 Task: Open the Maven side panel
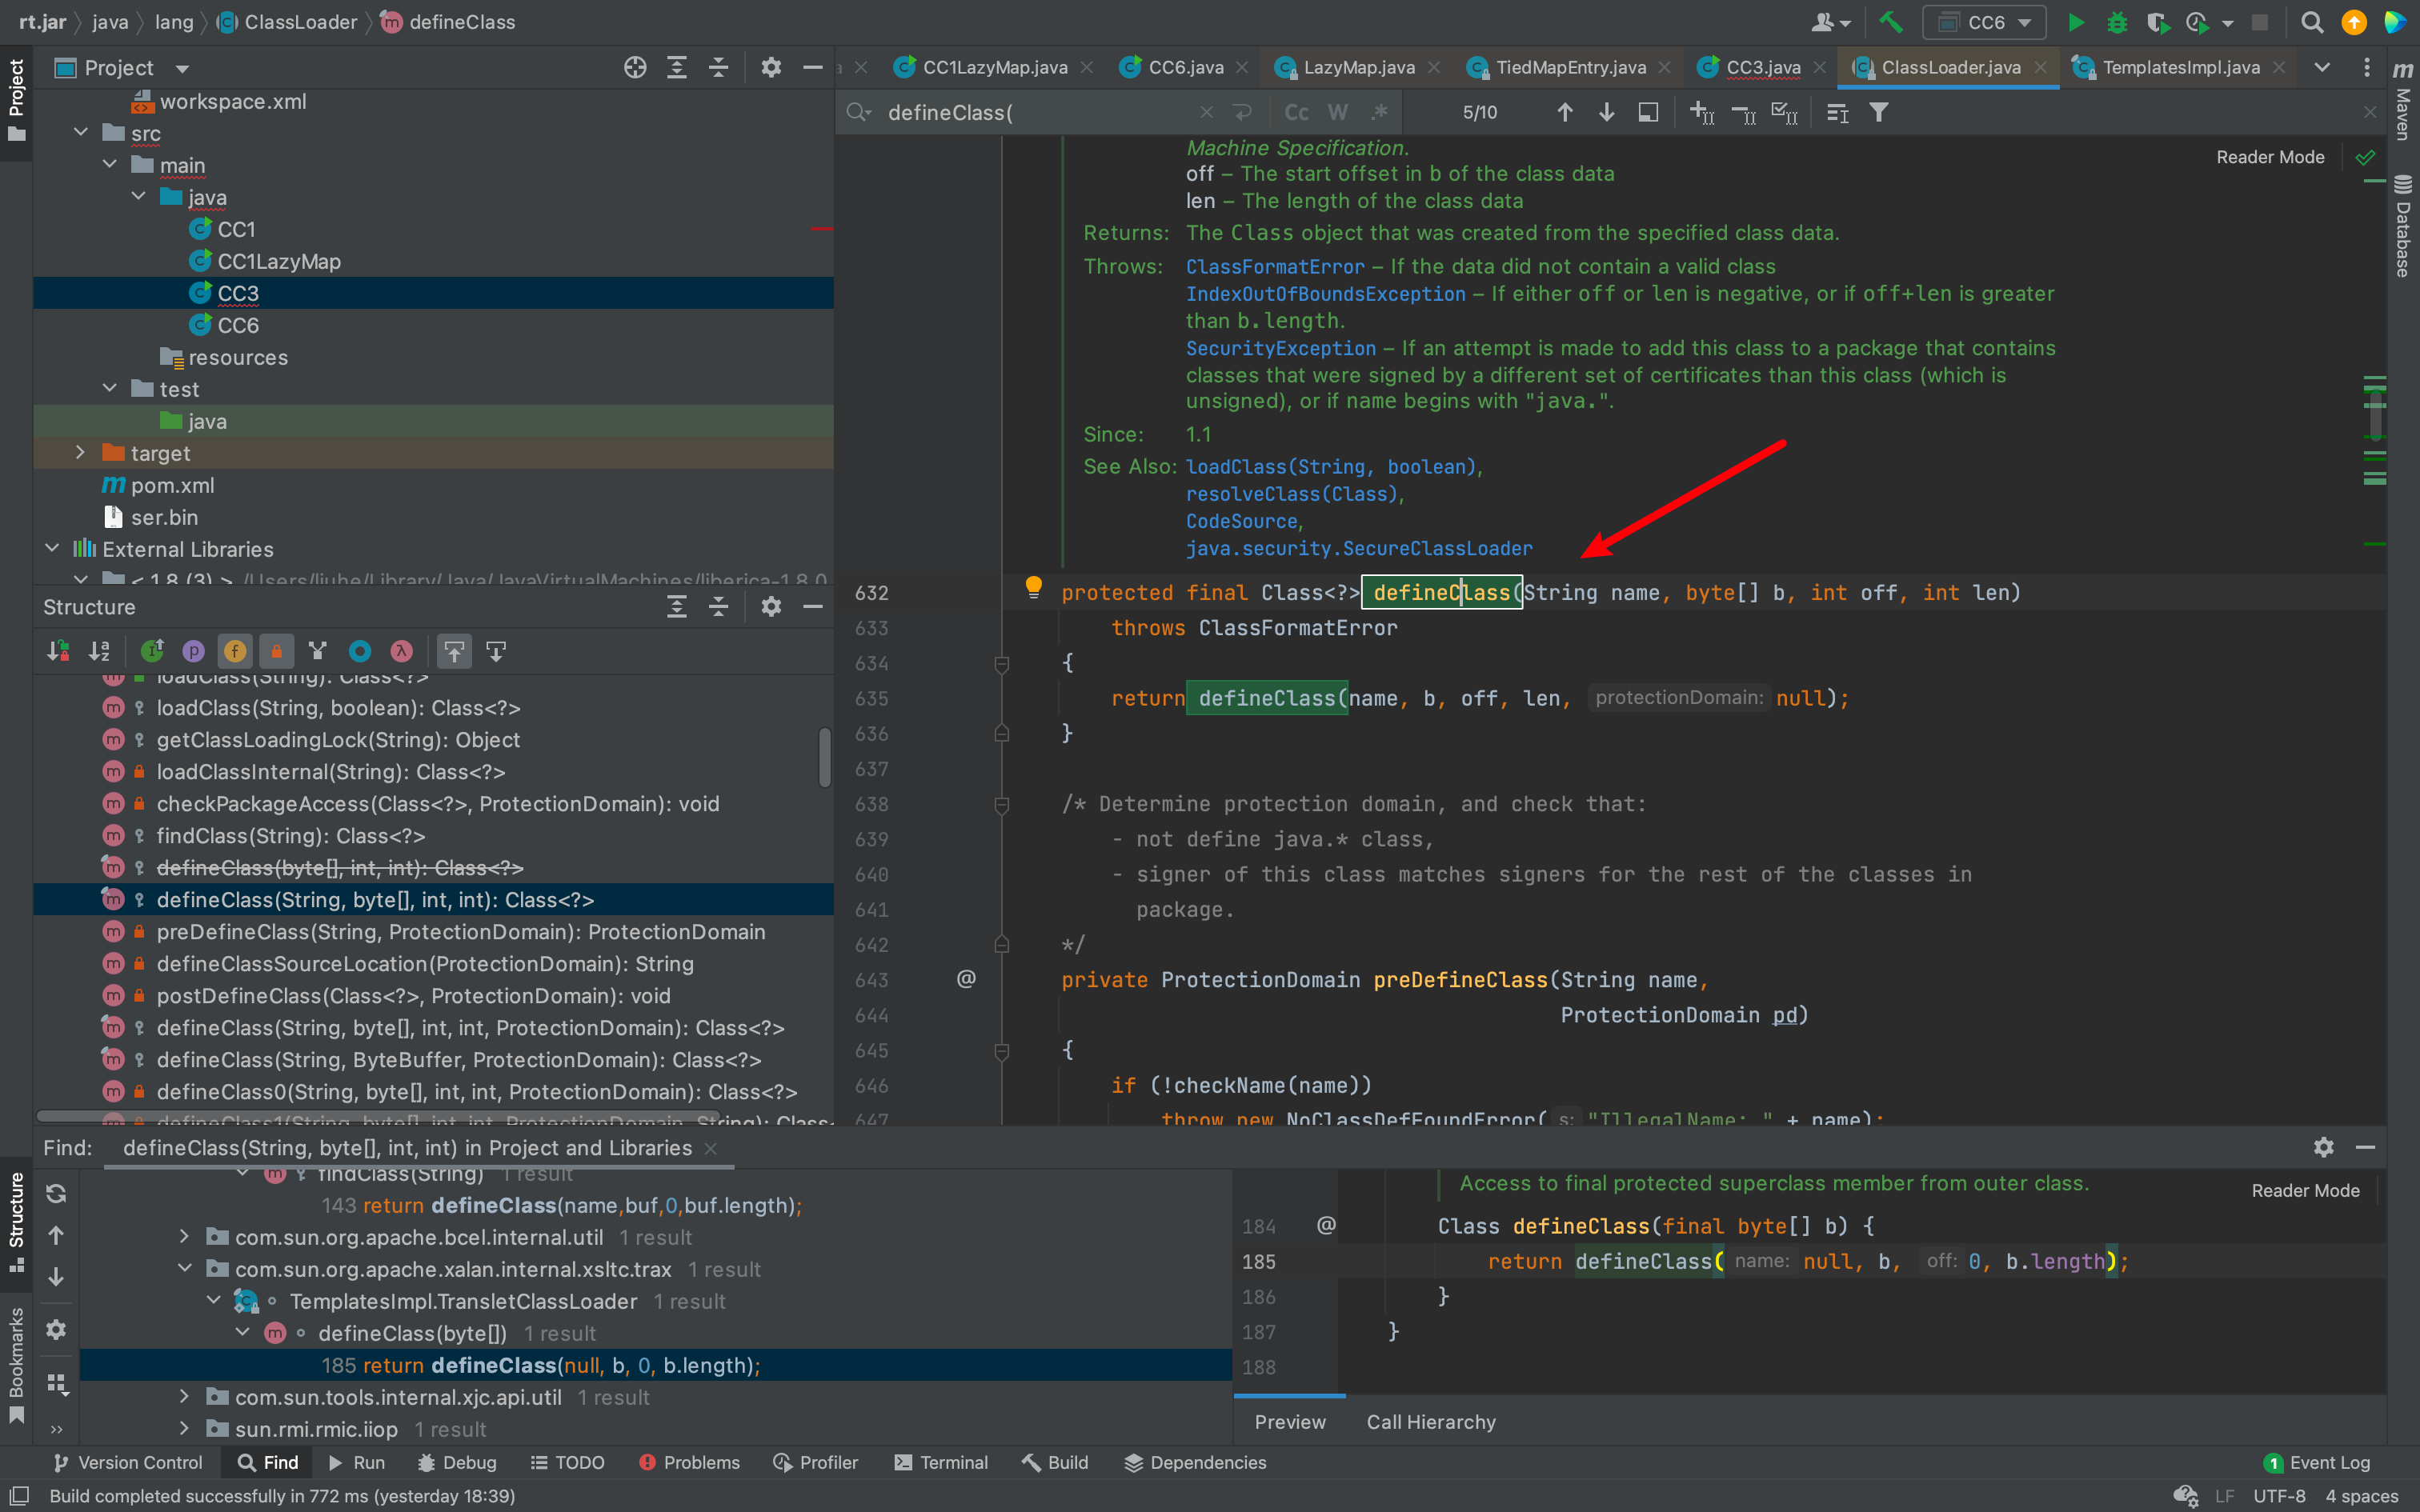pyautogui.click(x=2403, y=100)
